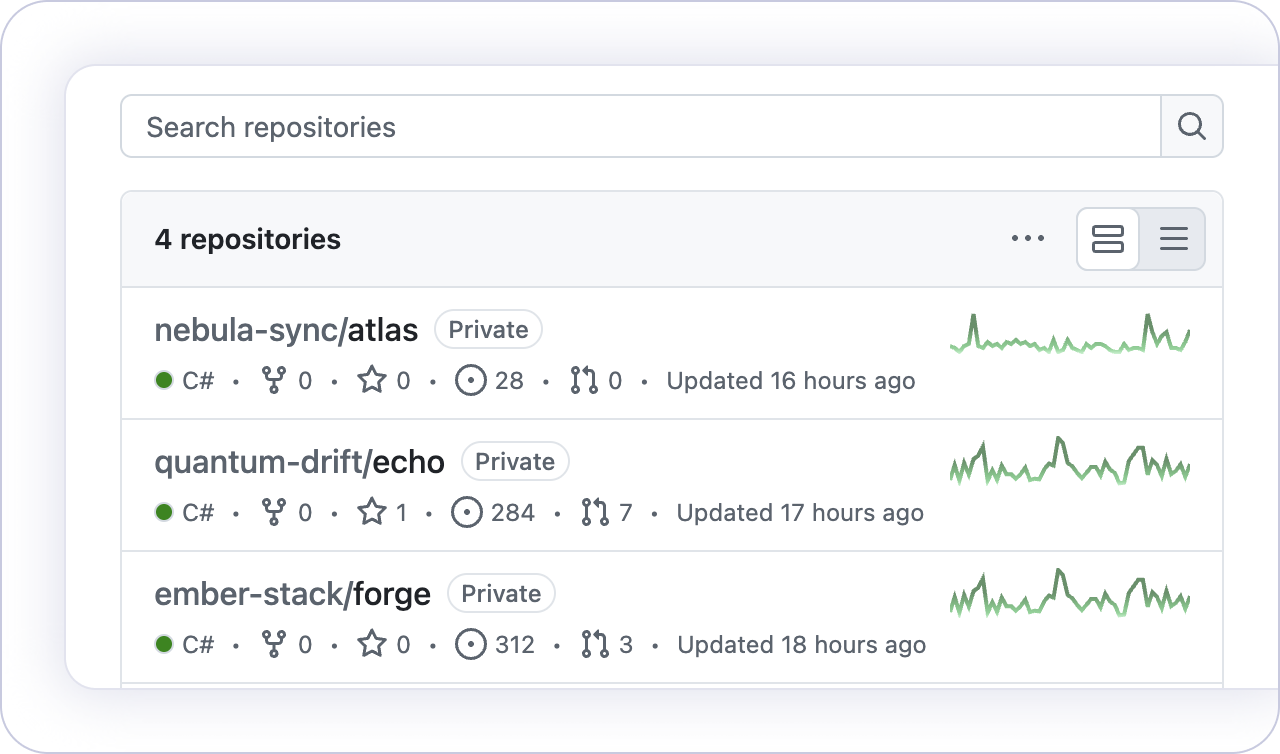The width and height of the screenshot is (1280, 754).
Task: Click the green C# language dot for echo
Action: point(164,512)
